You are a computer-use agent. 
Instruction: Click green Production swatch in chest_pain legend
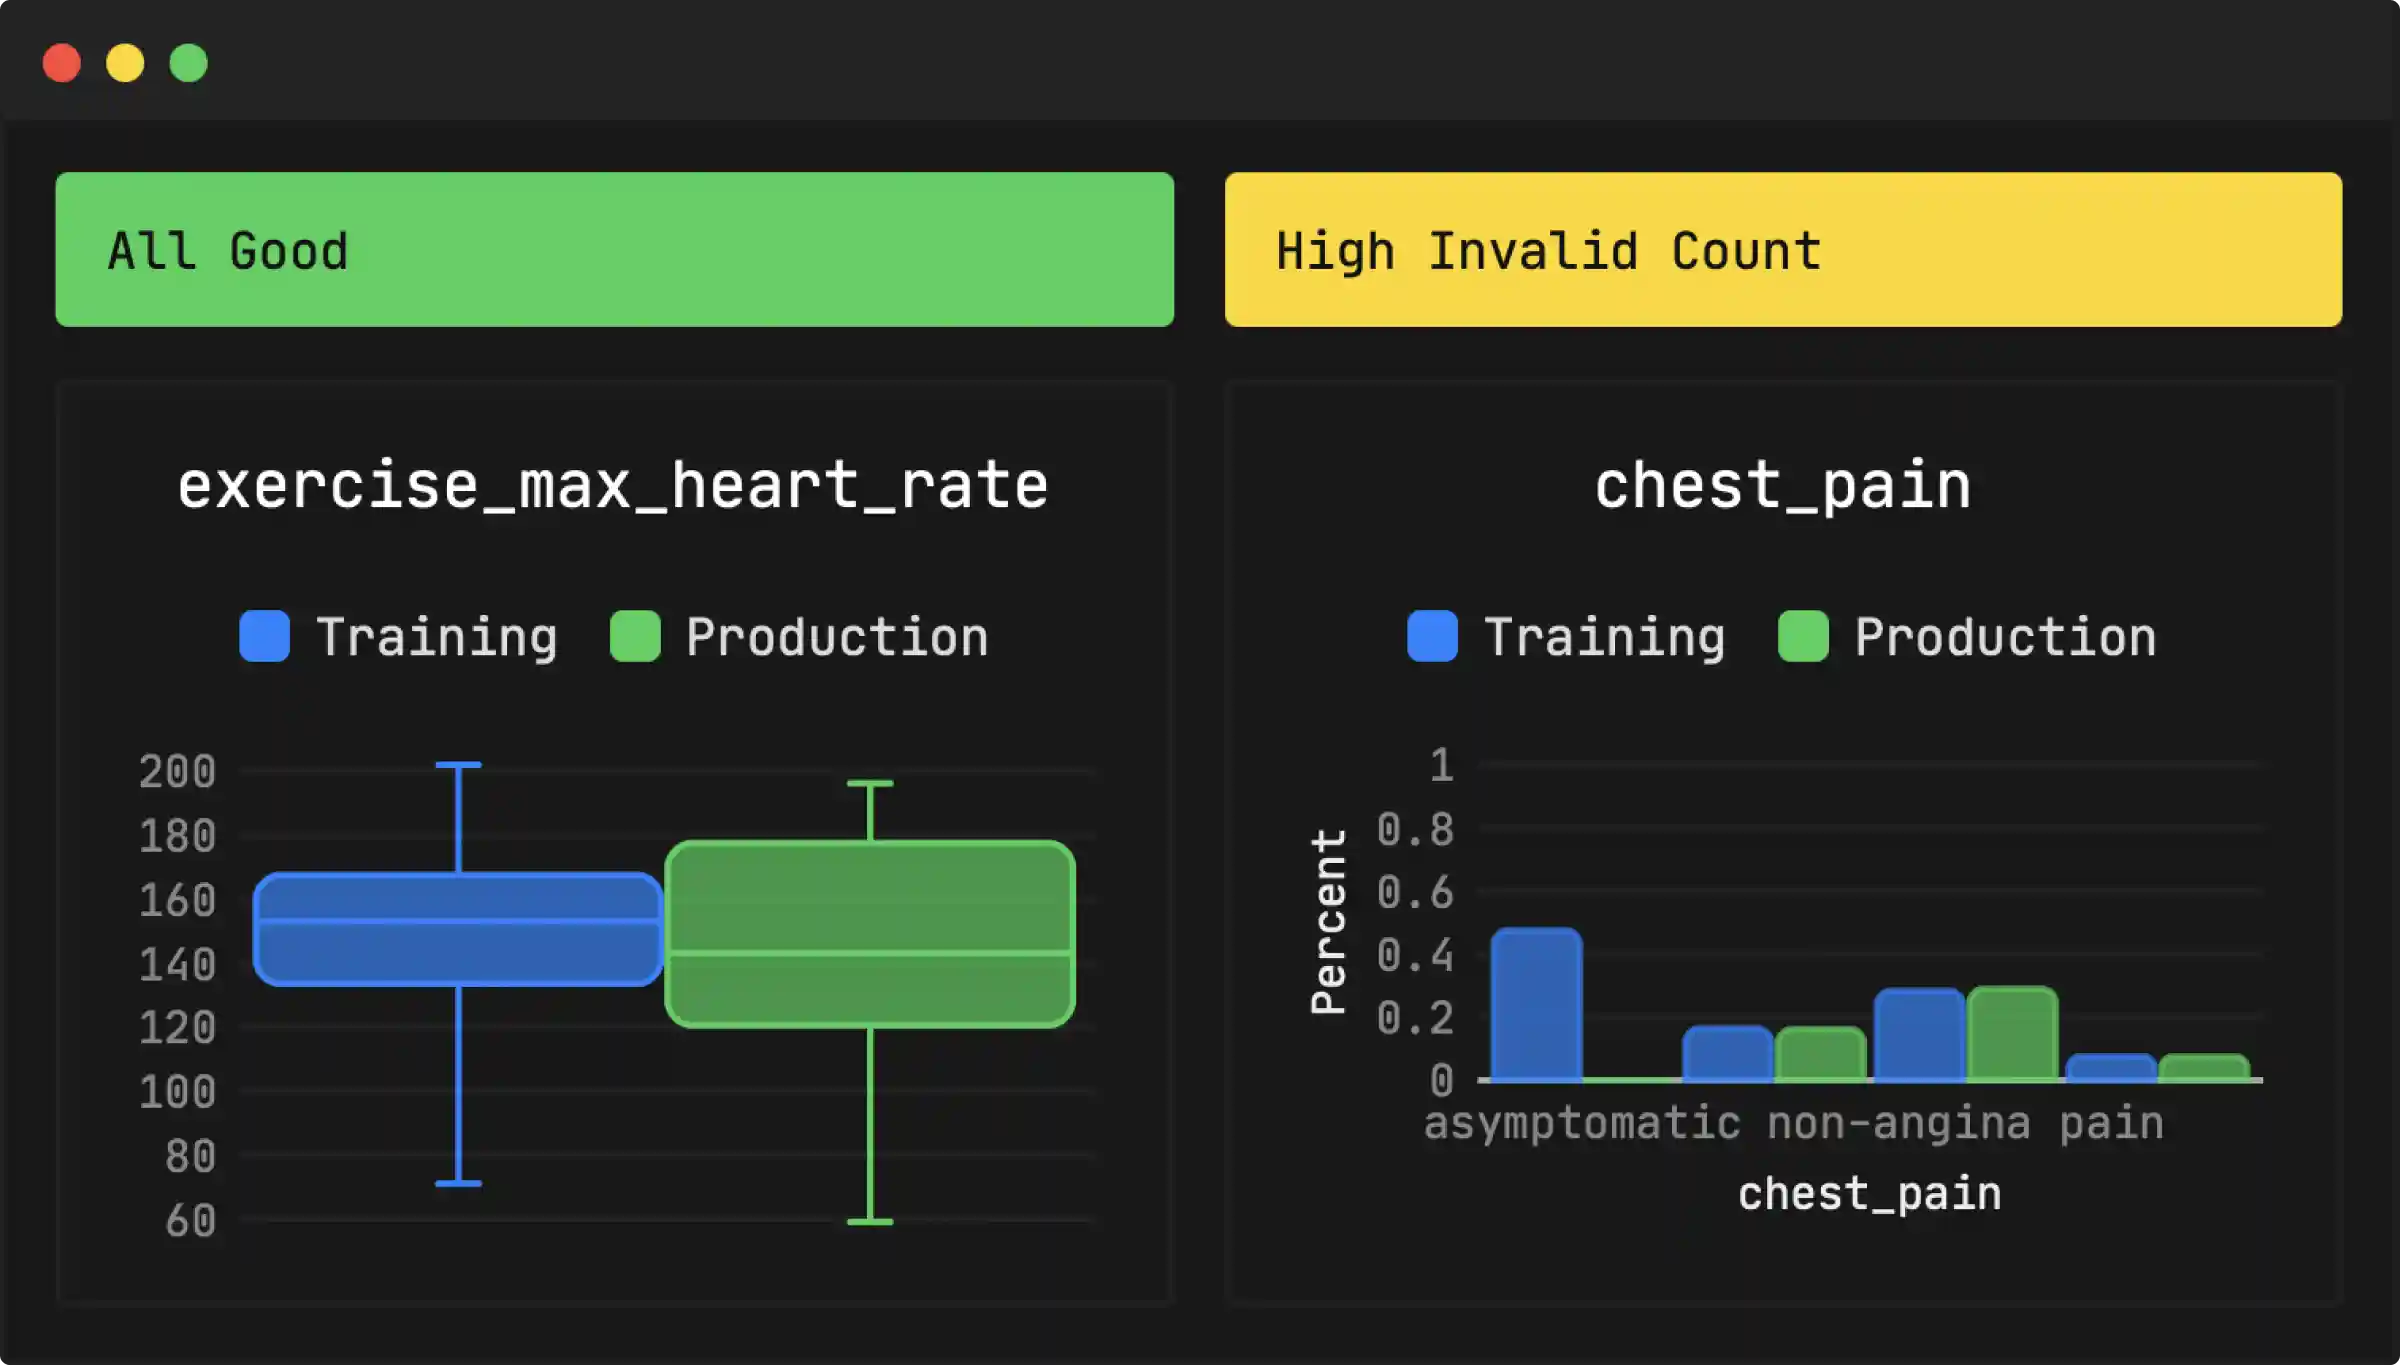[x=1803, y=637]
